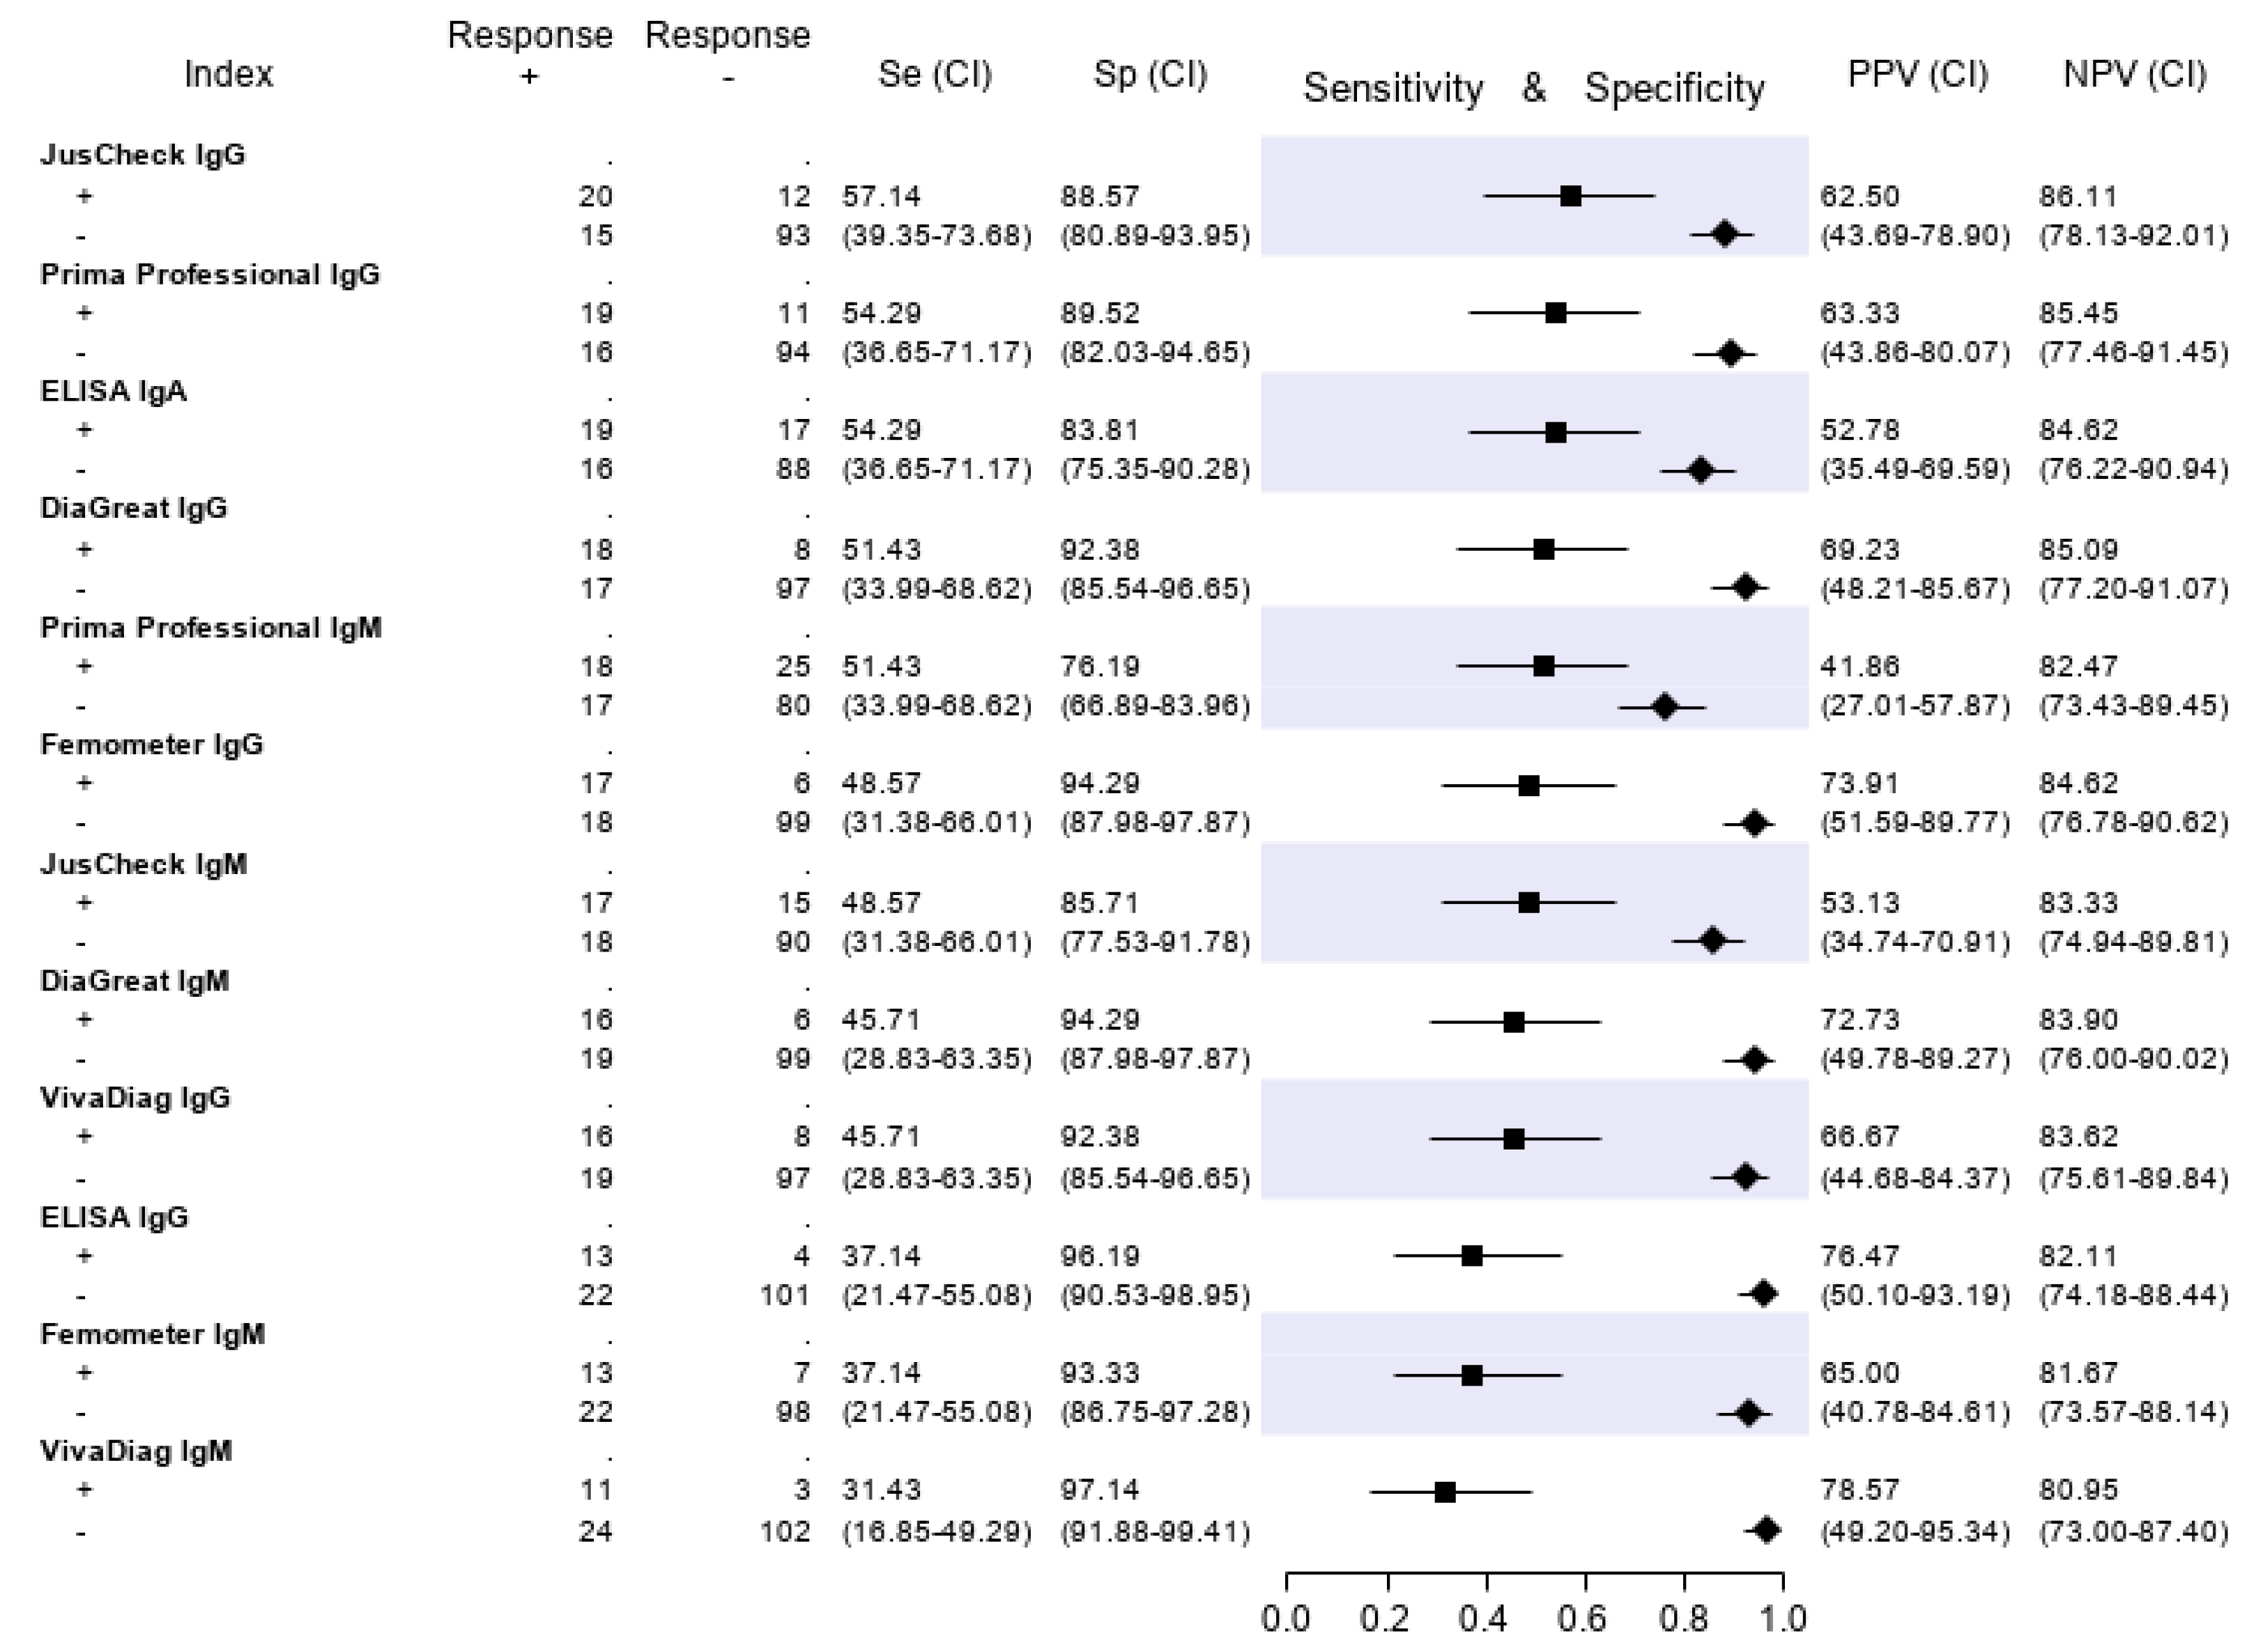Click the DiaGreat IgG sensitivity square marker
Screen dimensions: 2263x1652
pyautogui.click(x=1543, y=549)
